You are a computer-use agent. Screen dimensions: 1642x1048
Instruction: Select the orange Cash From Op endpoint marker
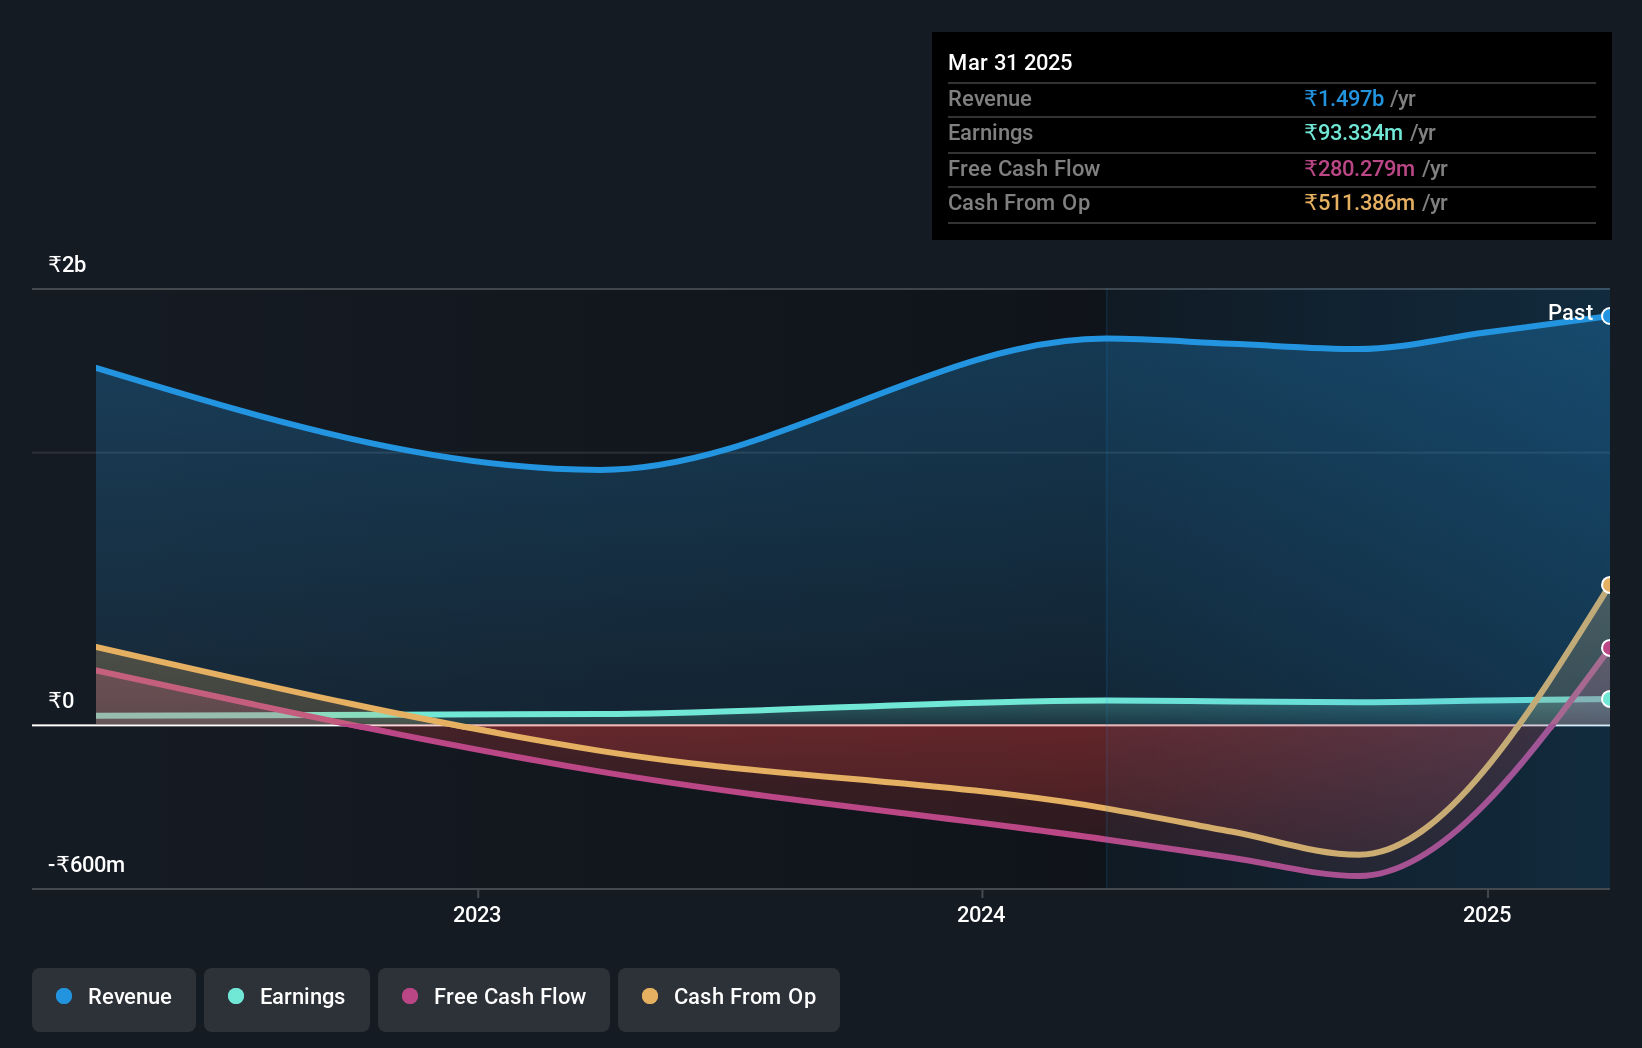(1608, 584)
